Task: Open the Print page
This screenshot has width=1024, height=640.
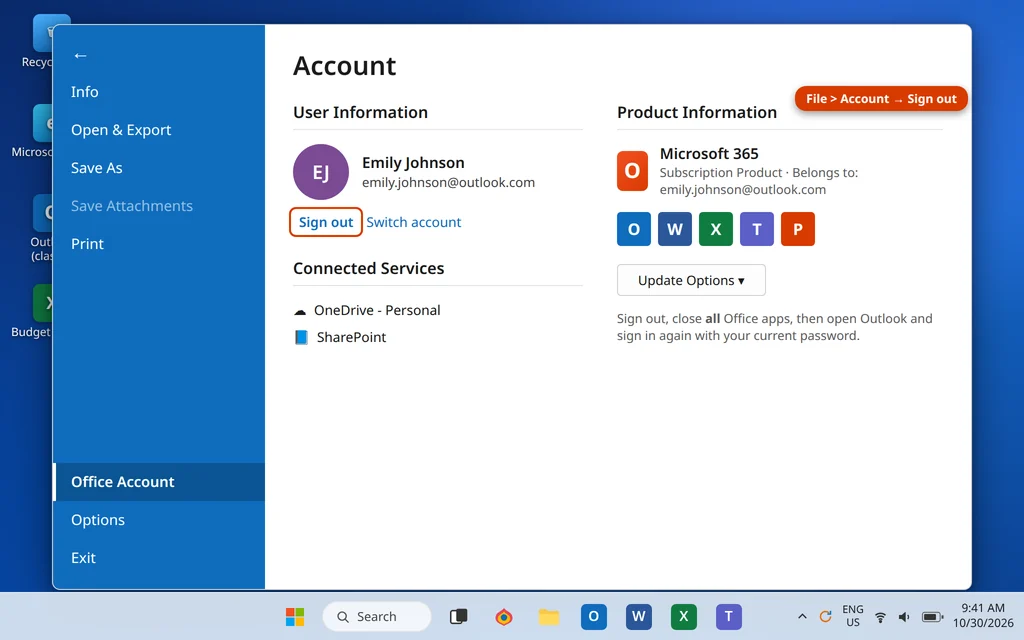Action: click(159, 244)
